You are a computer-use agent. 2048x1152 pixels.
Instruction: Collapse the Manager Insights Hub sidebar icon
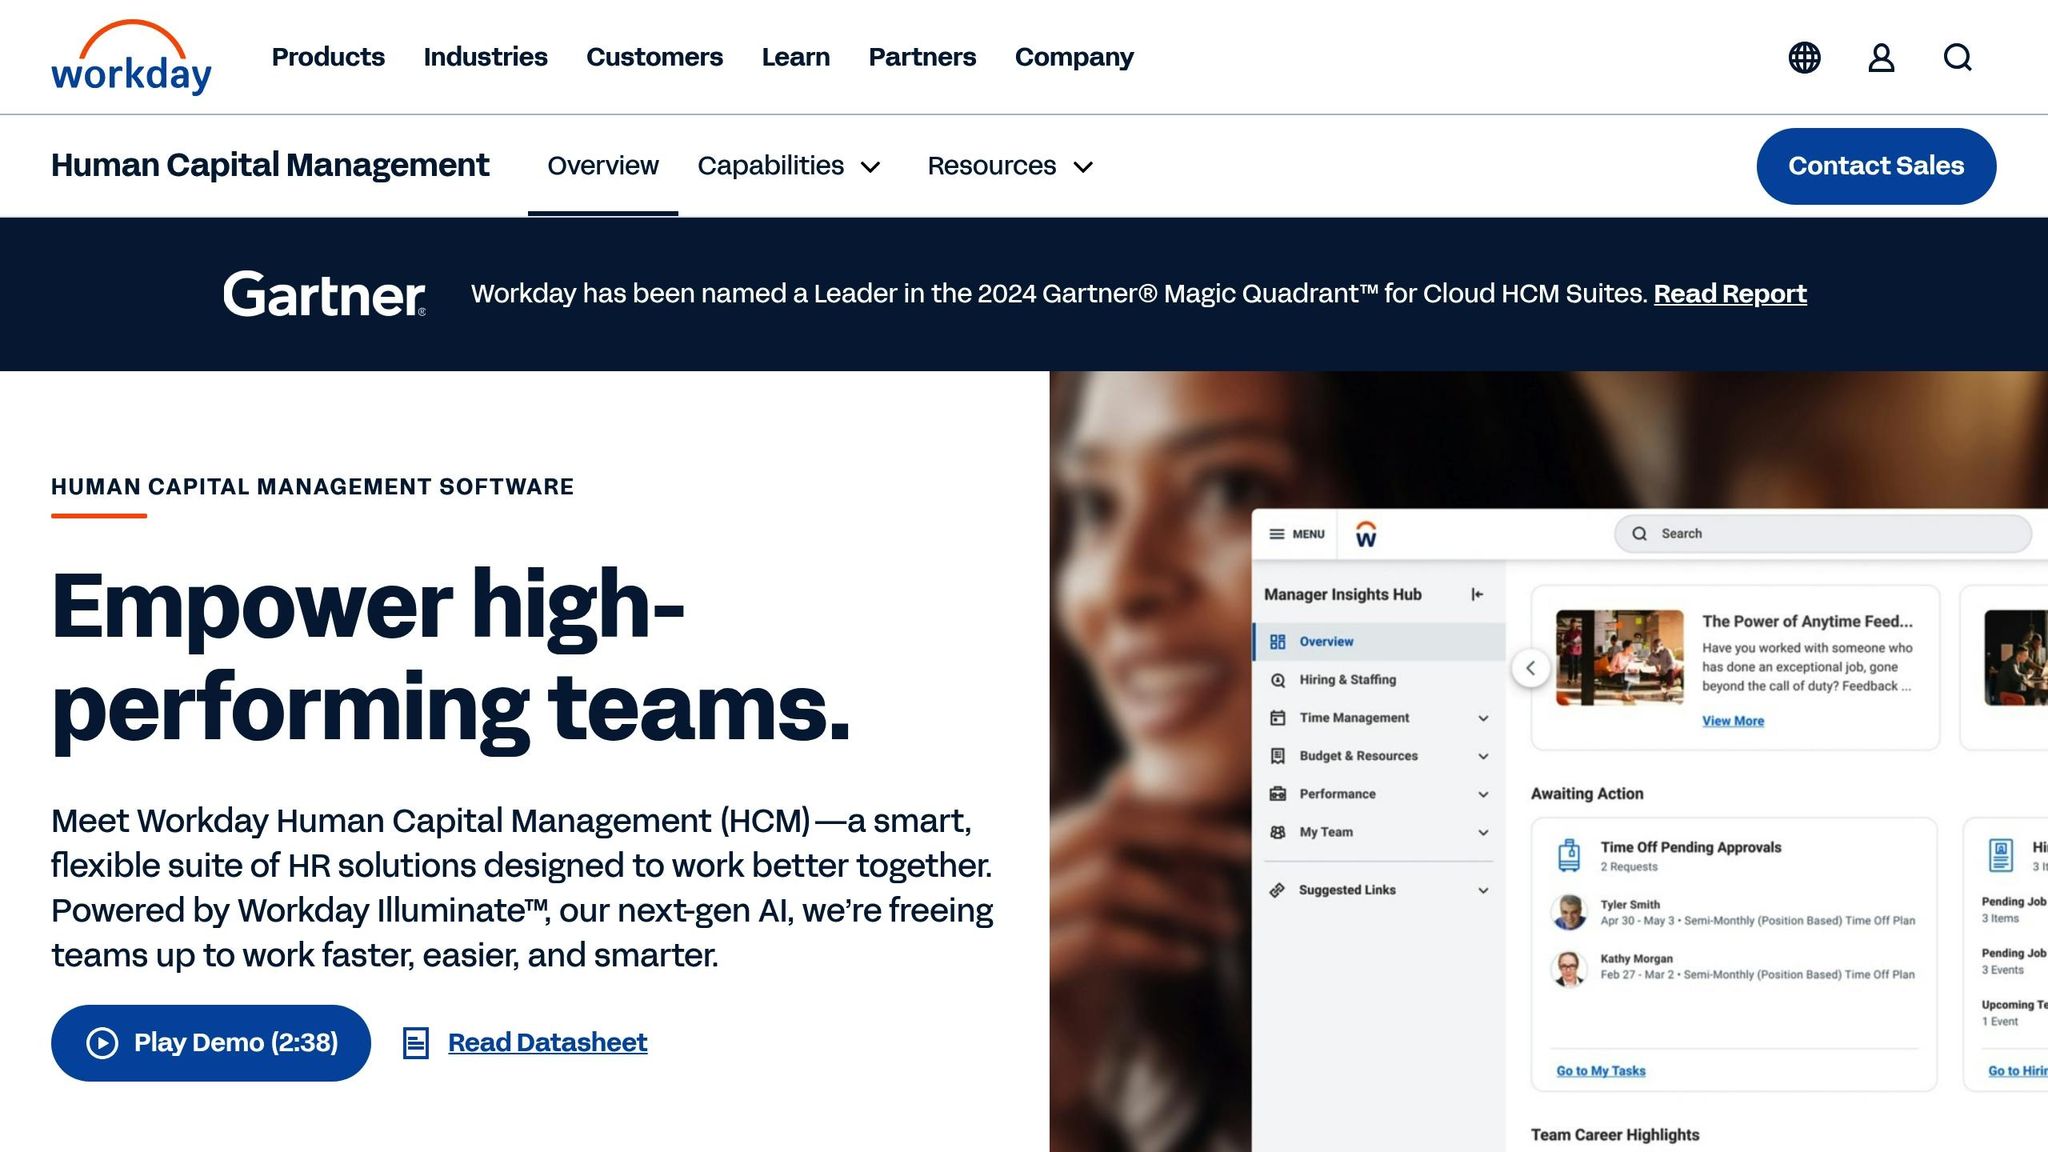pyautogui.click(x=1477, y=595)
